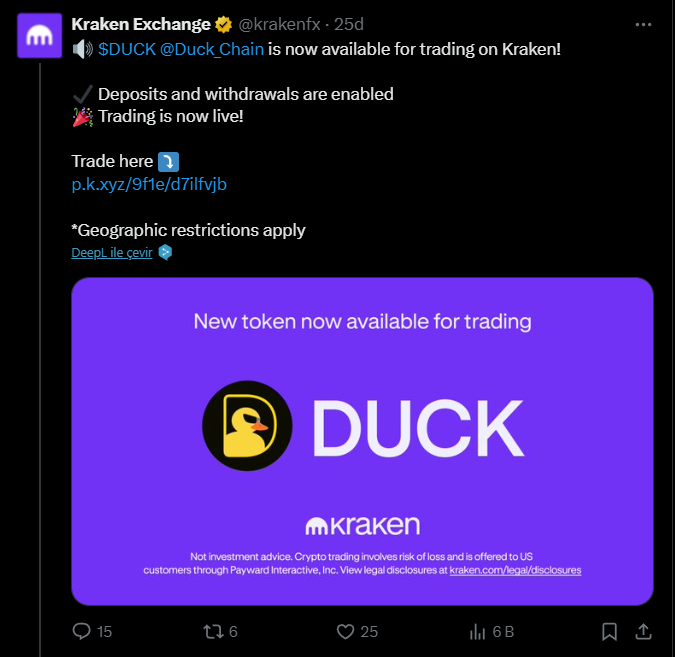This screenshot has width=675, height=657.
Task: Open the reply comment icon
Action: tap(82, 631)
